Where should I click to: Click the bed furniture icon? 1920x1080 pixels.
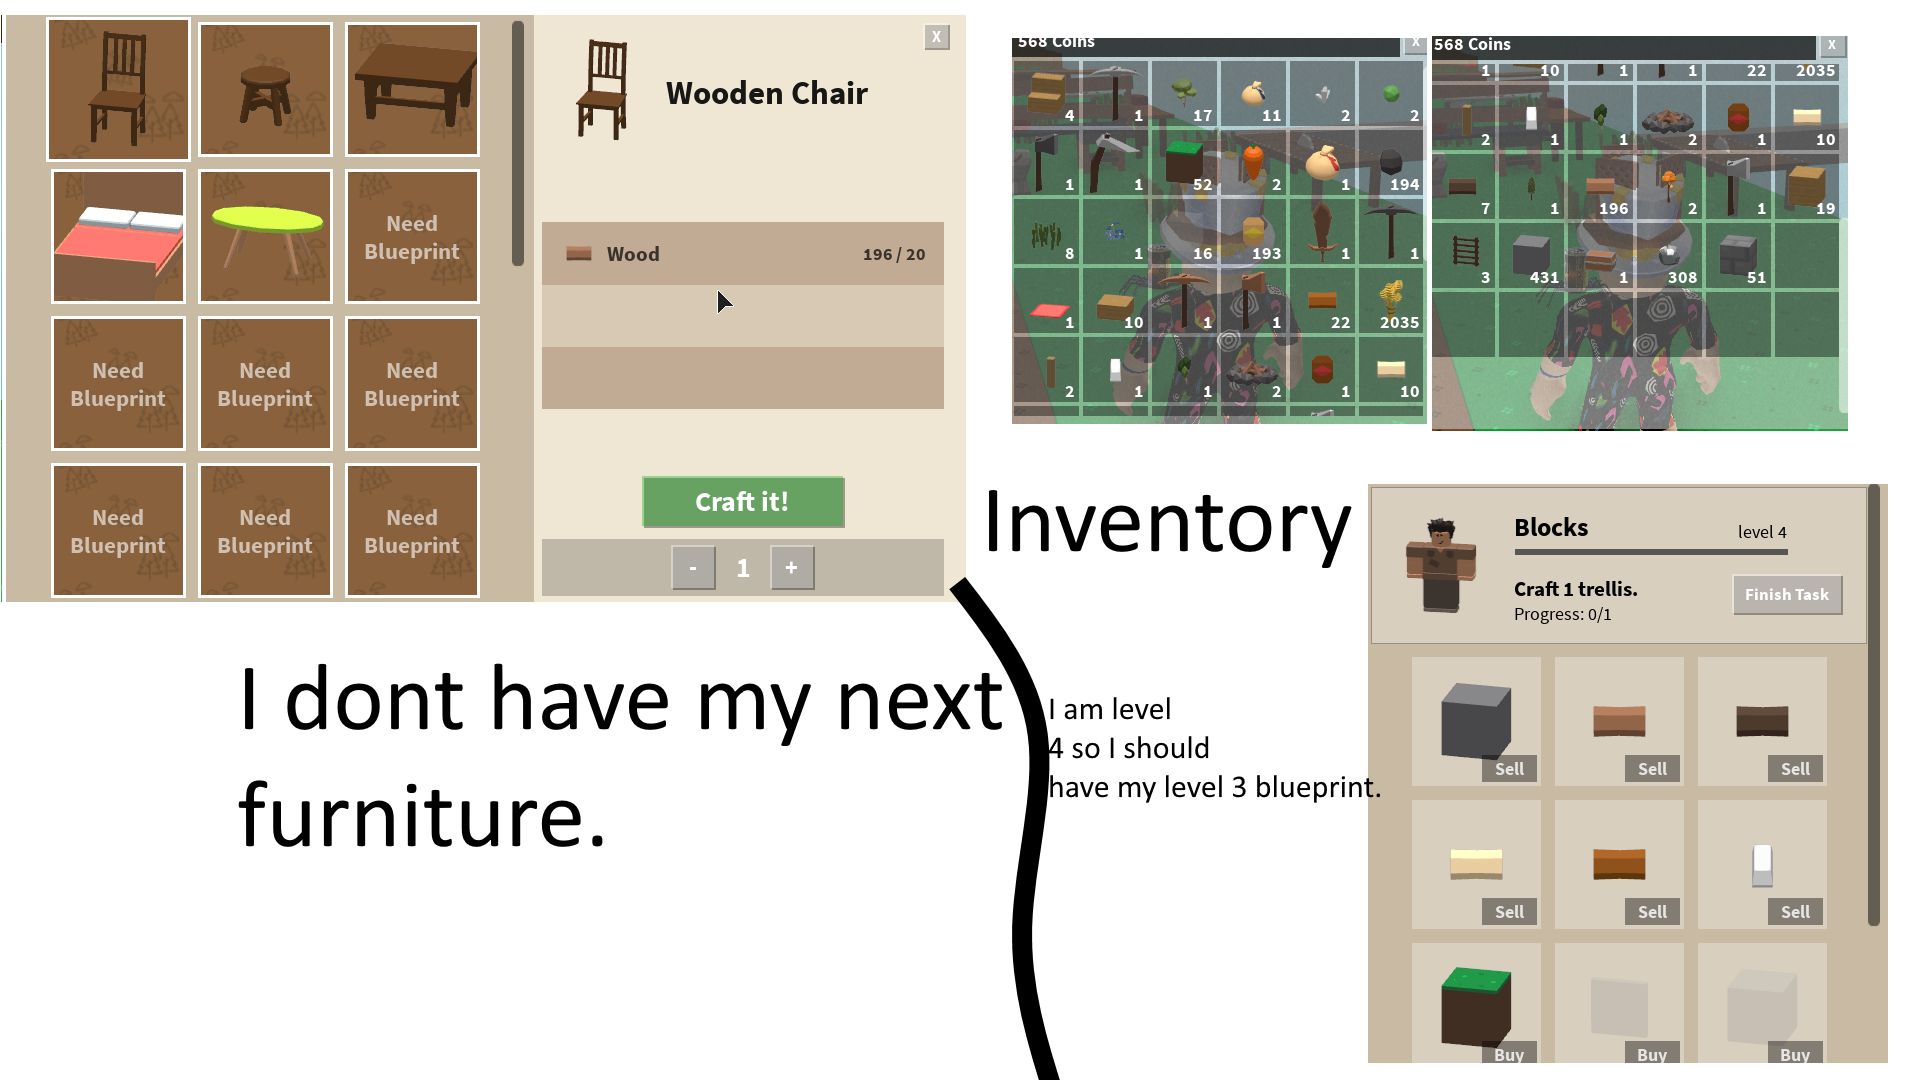tap(117, 237)
